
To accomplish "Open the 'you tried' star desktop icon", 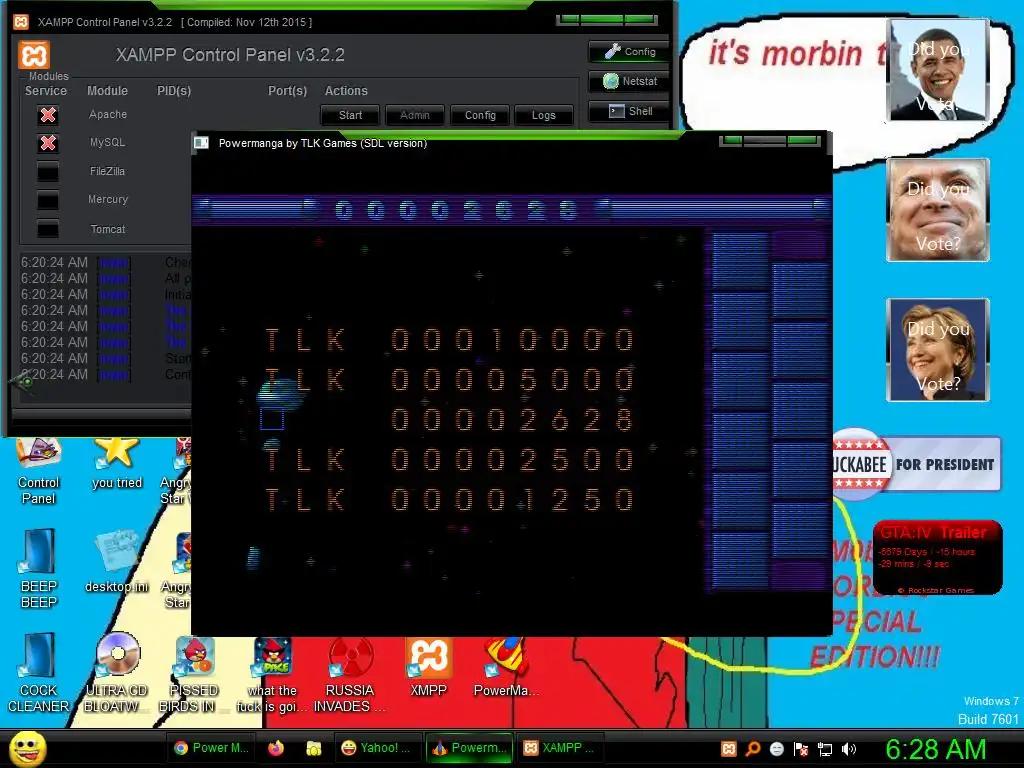I will coord(117,464).
